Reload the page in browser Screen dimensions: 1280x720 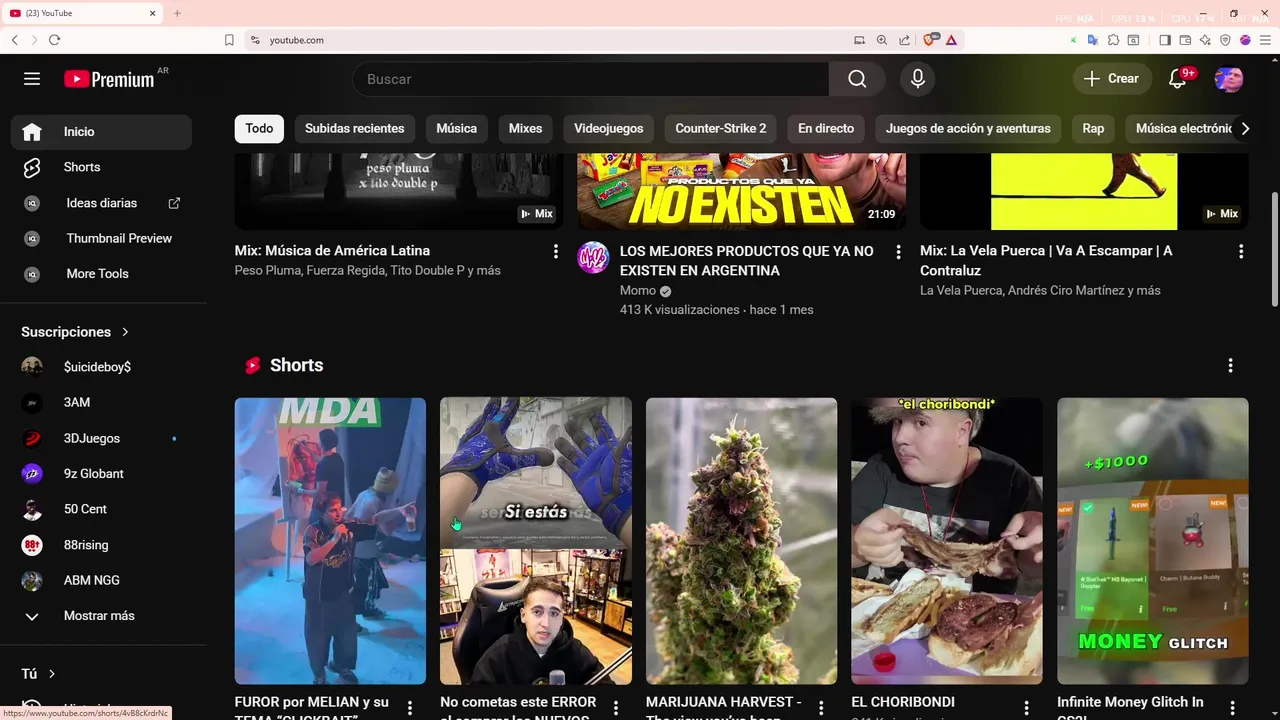[x=54, y=40]
